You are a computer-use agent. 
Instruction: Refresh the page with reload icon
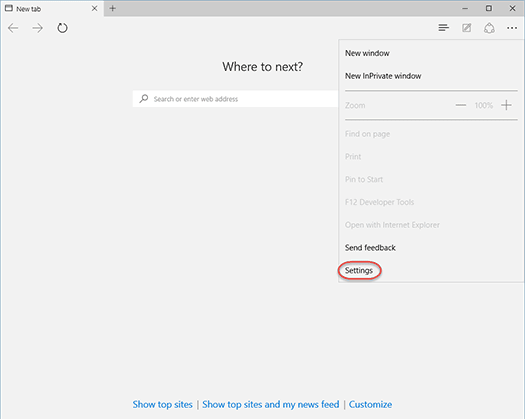(62, 28)
